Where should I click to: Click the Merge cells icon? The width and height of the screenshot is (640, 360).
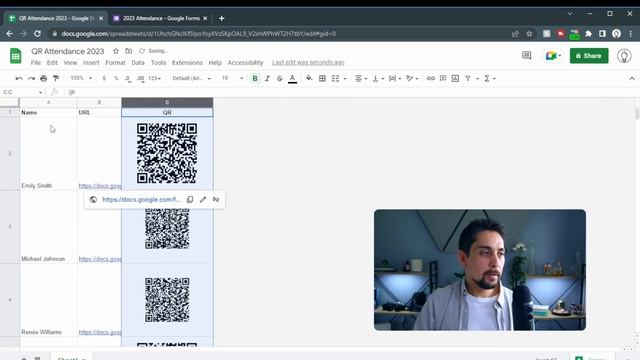point(336,78)
